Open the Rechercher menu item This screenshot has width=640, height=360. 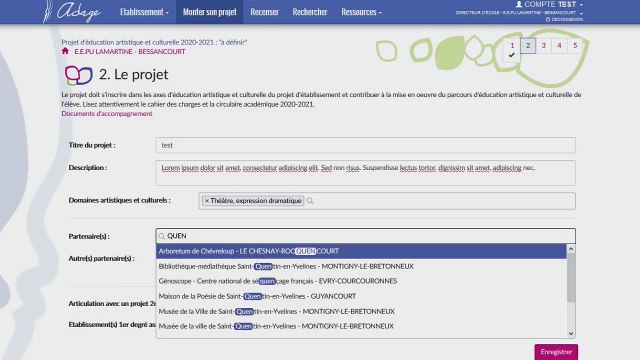click(310, 12)
